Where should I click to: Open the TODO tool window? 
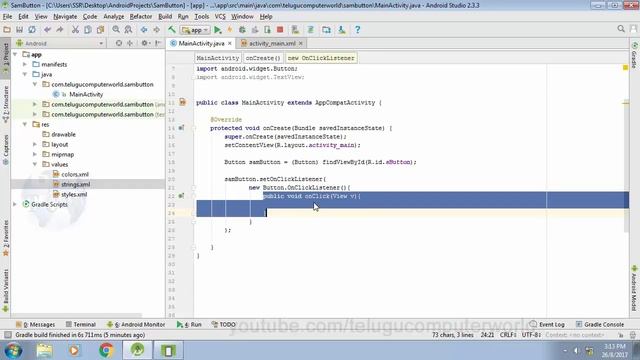pos(224,324)
